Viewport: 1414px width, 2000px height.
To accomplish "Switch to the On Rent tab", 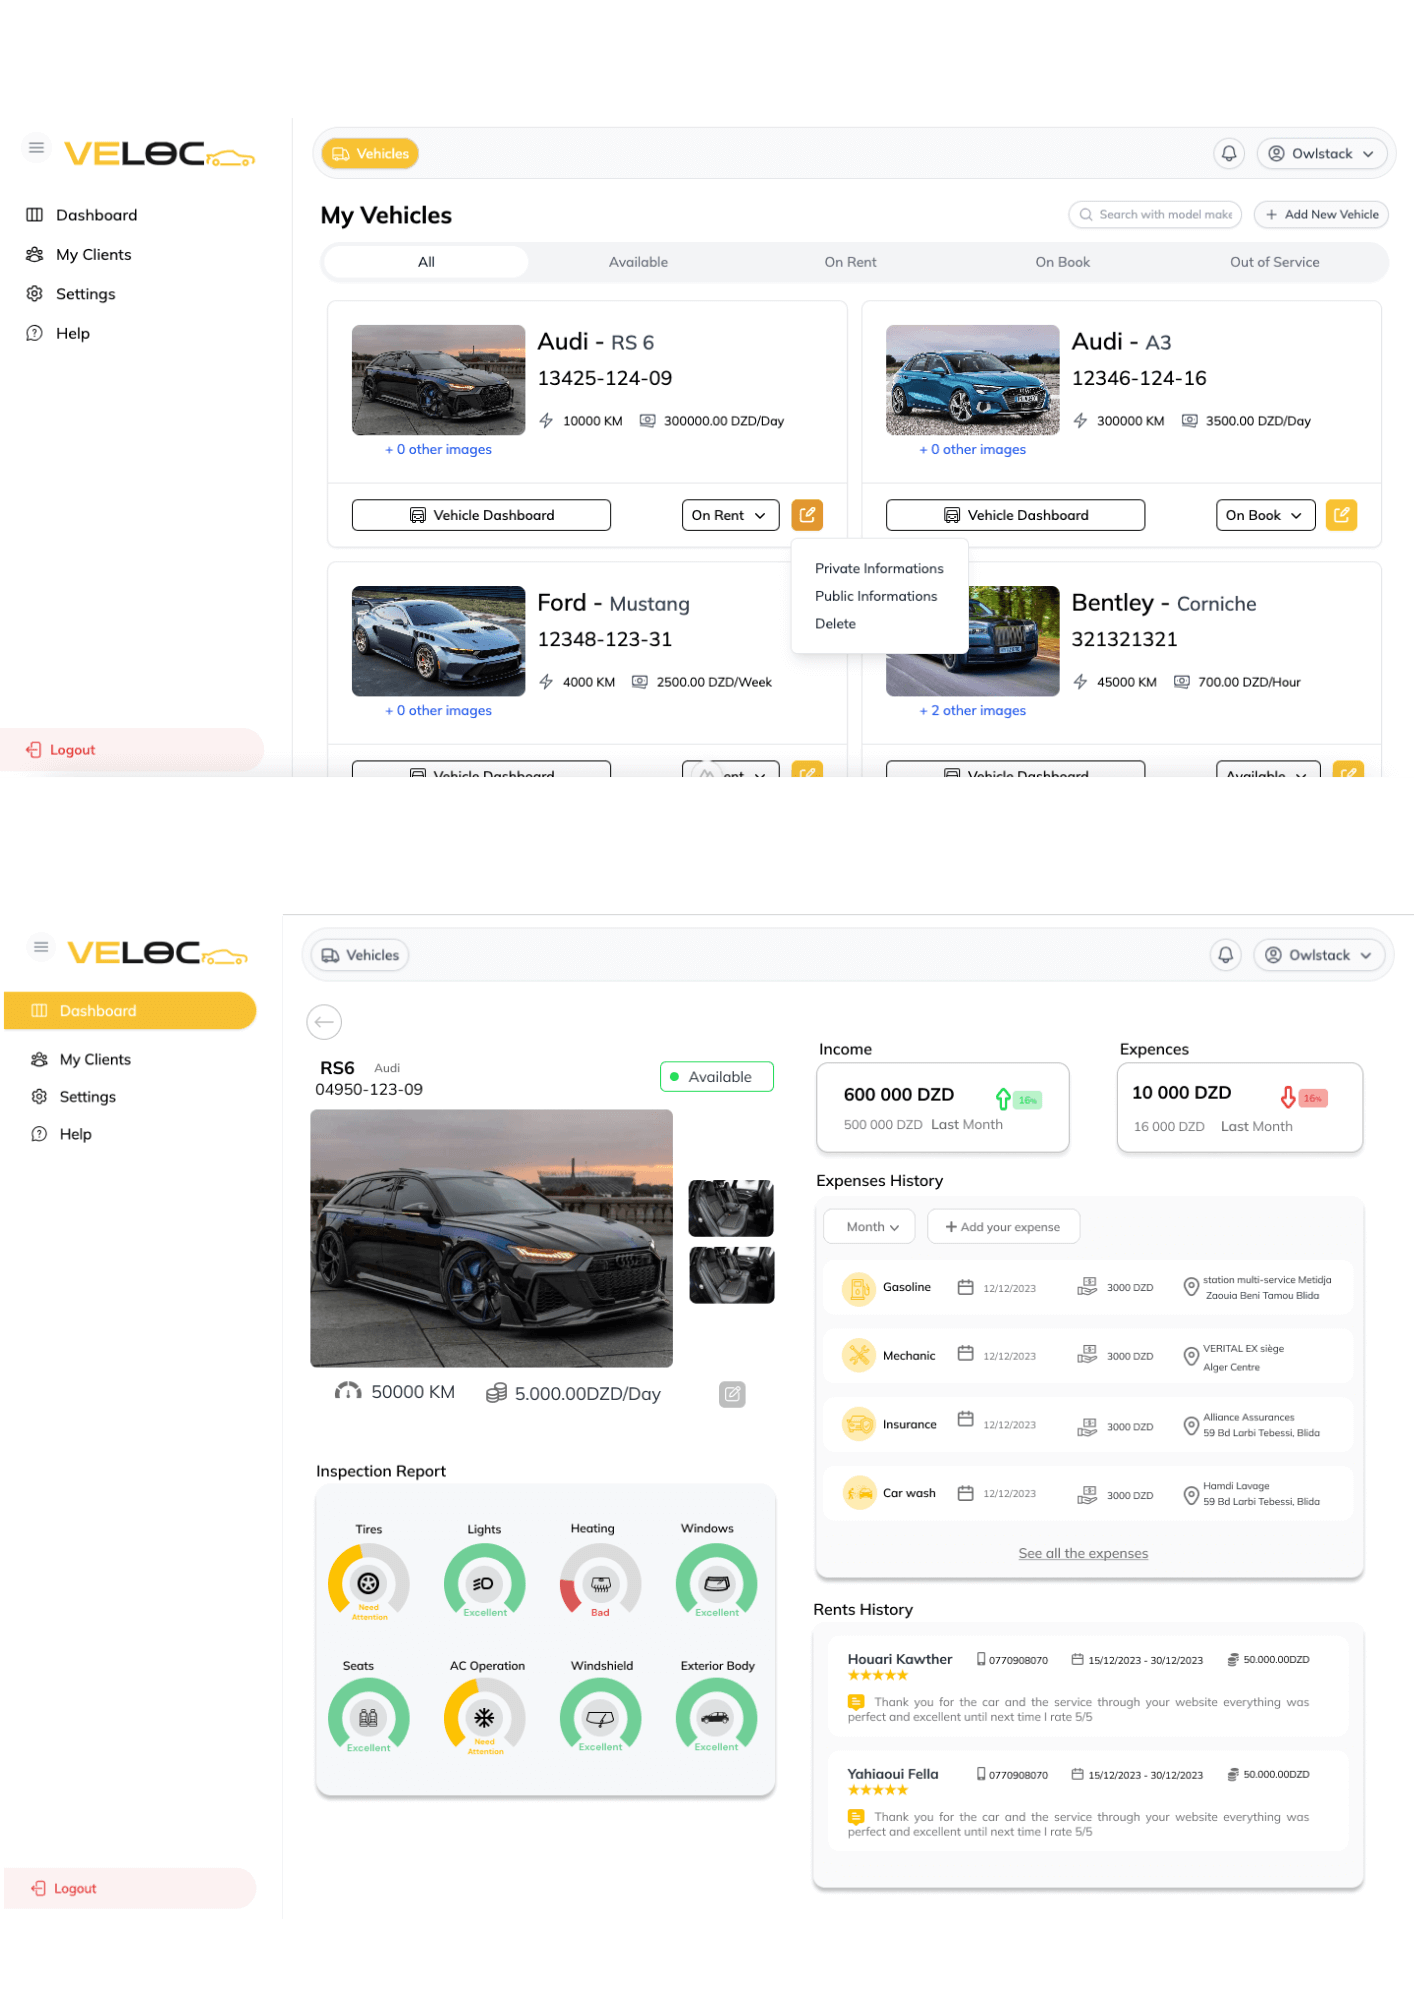I will point(850,262).
